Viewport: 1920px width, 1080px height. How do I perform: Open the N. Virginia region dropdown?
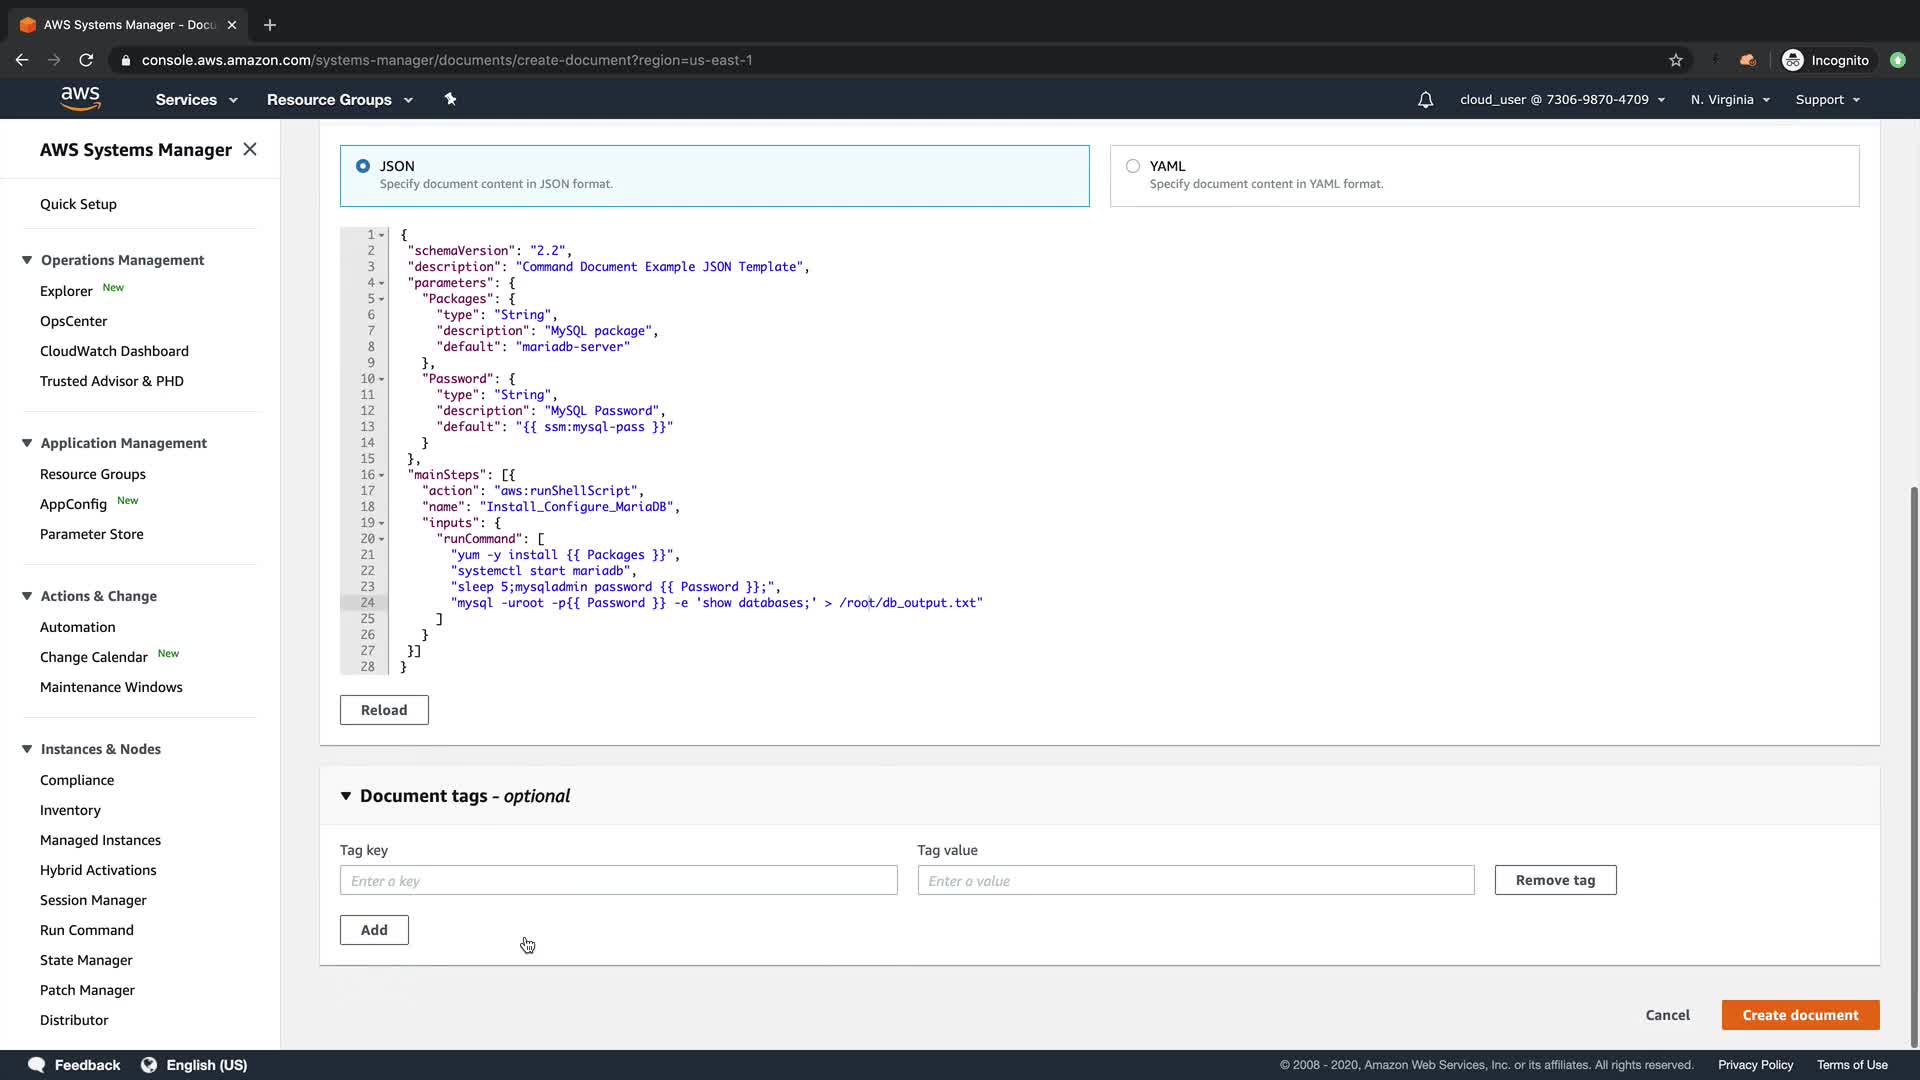pyautogui.click(x=1730, y=100)
